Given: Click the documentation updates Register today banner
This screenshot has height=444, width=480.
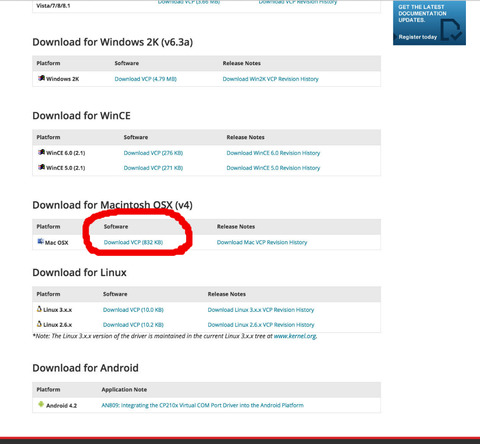Looking at the screenshot, I should coord(429,23).
